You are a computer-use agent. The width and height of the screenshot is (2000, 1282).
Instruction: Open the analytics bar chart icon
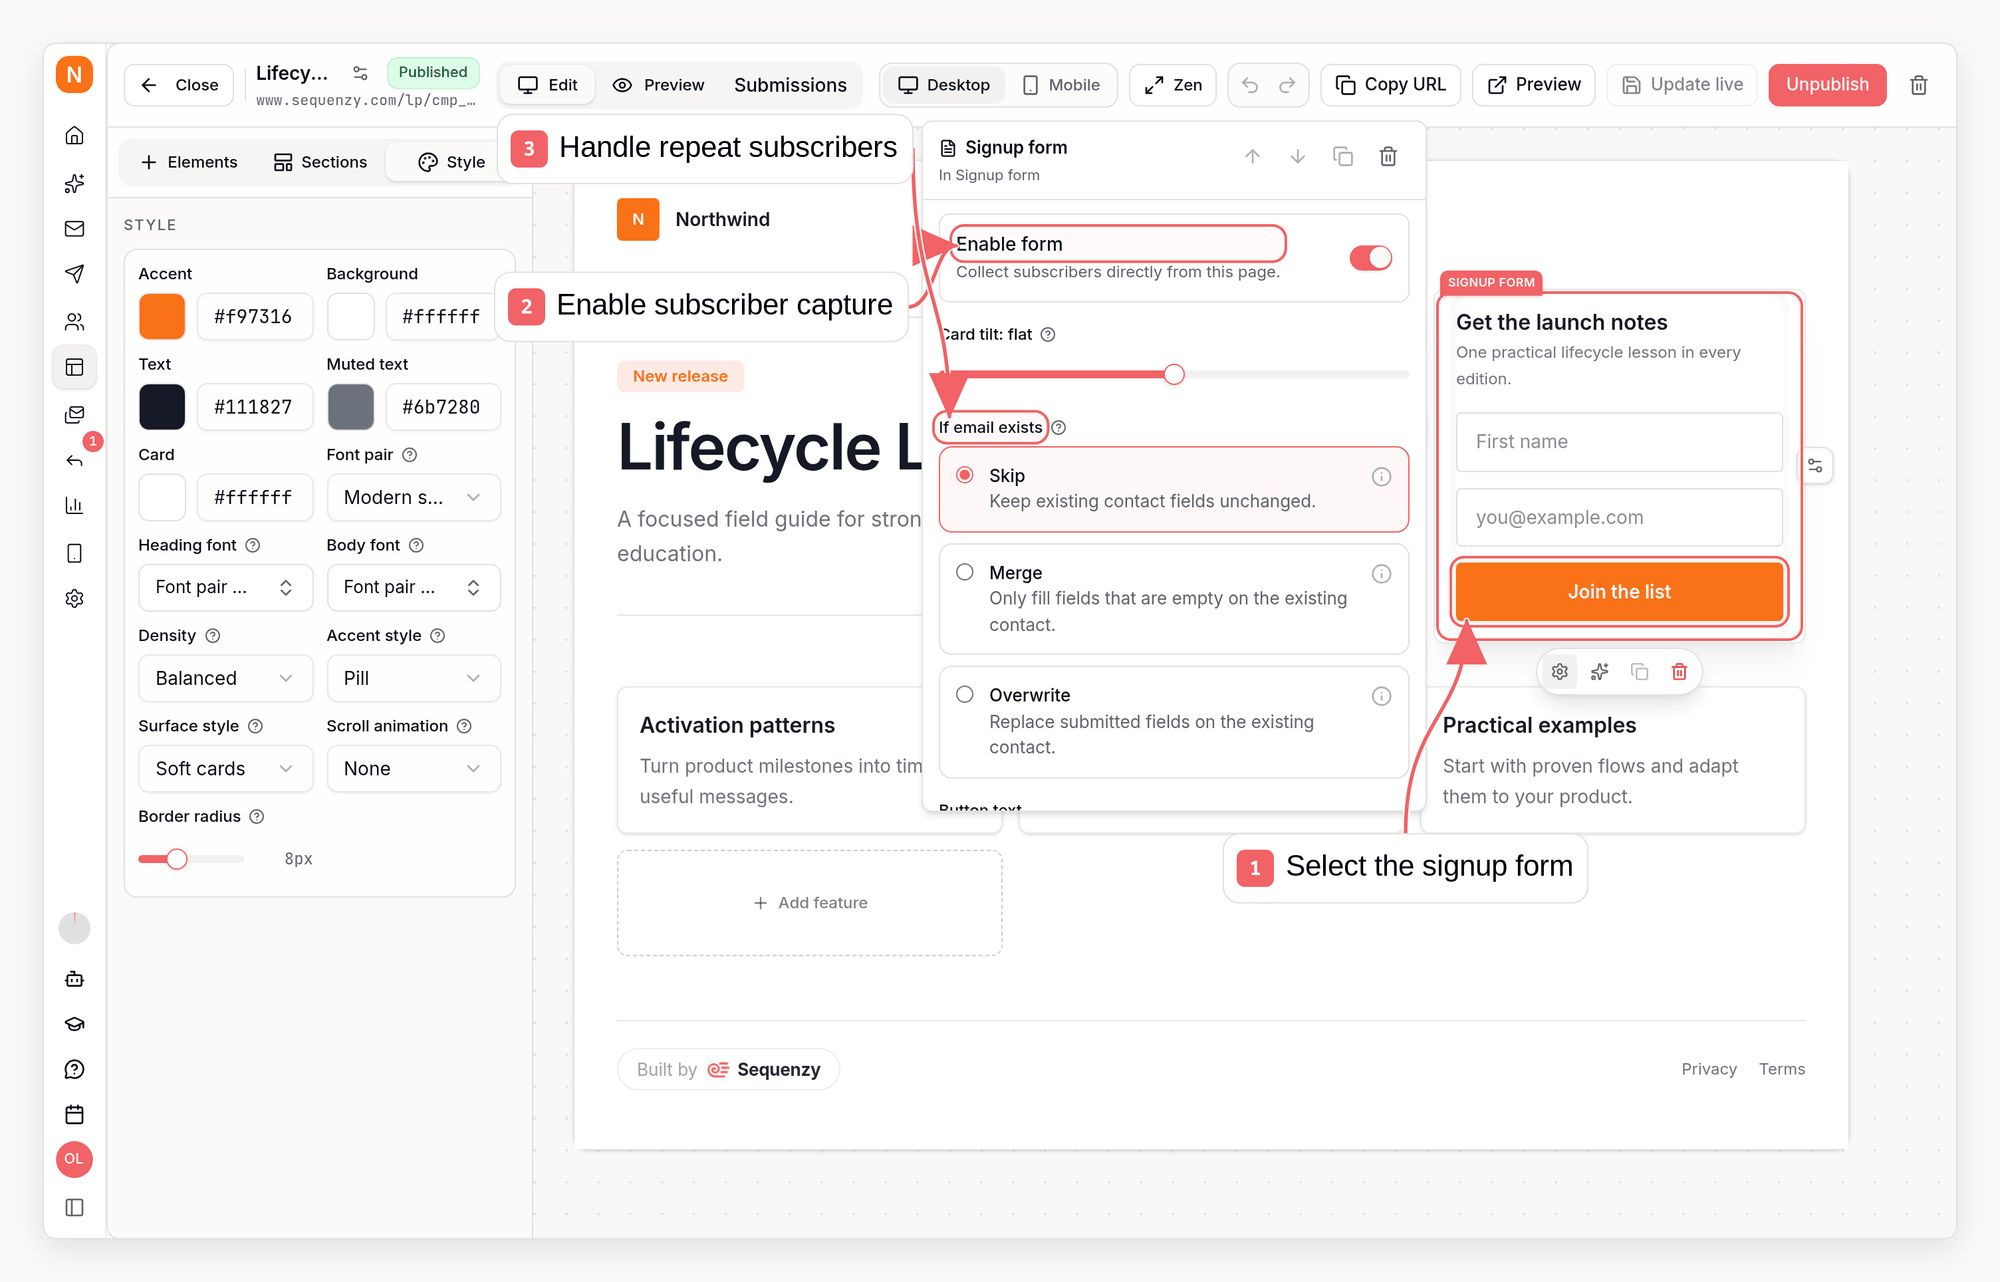point(74,506)
